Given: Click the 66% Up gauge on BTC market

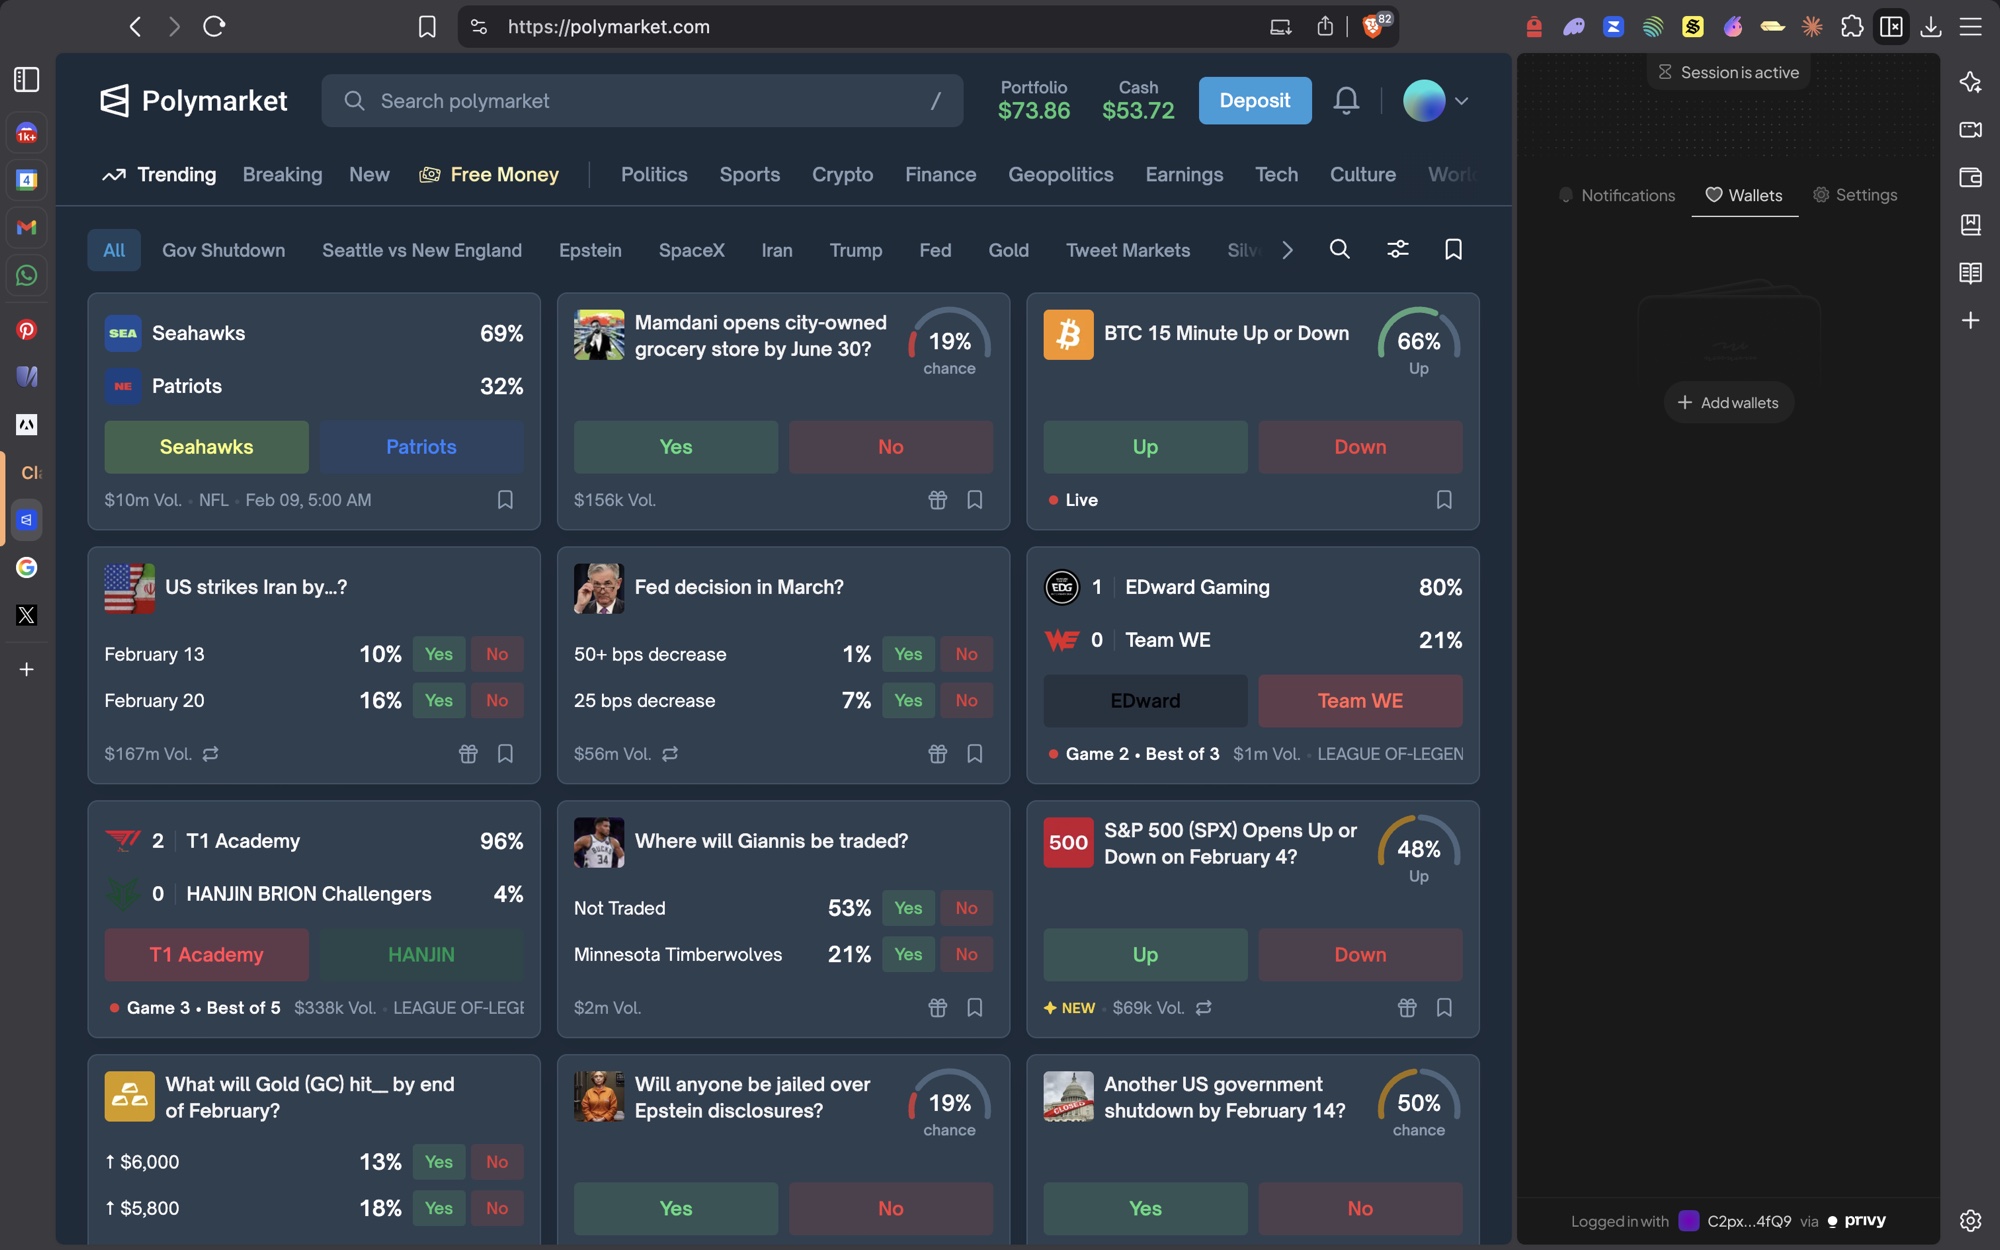Looking at the screenshot, I should (1418, 342).
